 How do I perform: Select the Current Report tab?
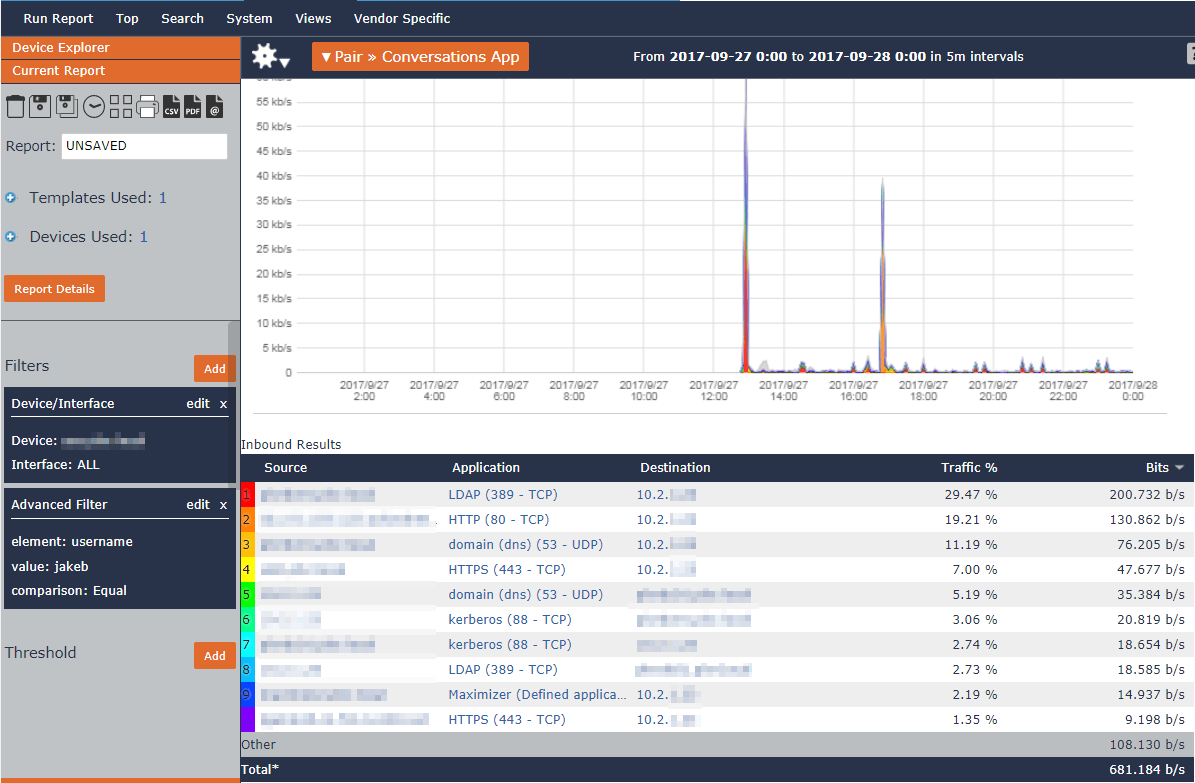click(120, 71)
